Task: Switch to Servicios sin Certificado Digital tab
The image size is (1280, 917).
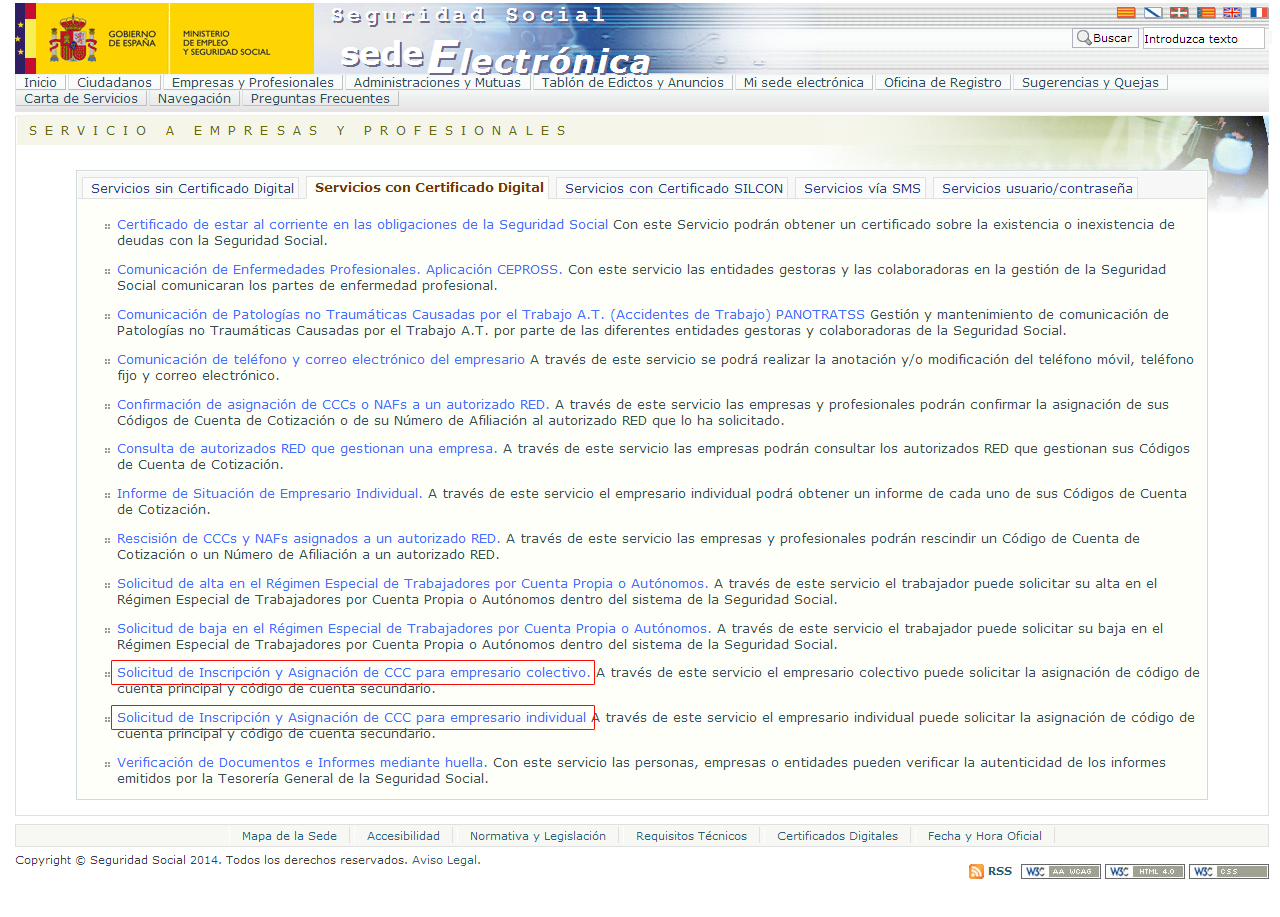Action: pyautogui.click(x=193, y=188)
